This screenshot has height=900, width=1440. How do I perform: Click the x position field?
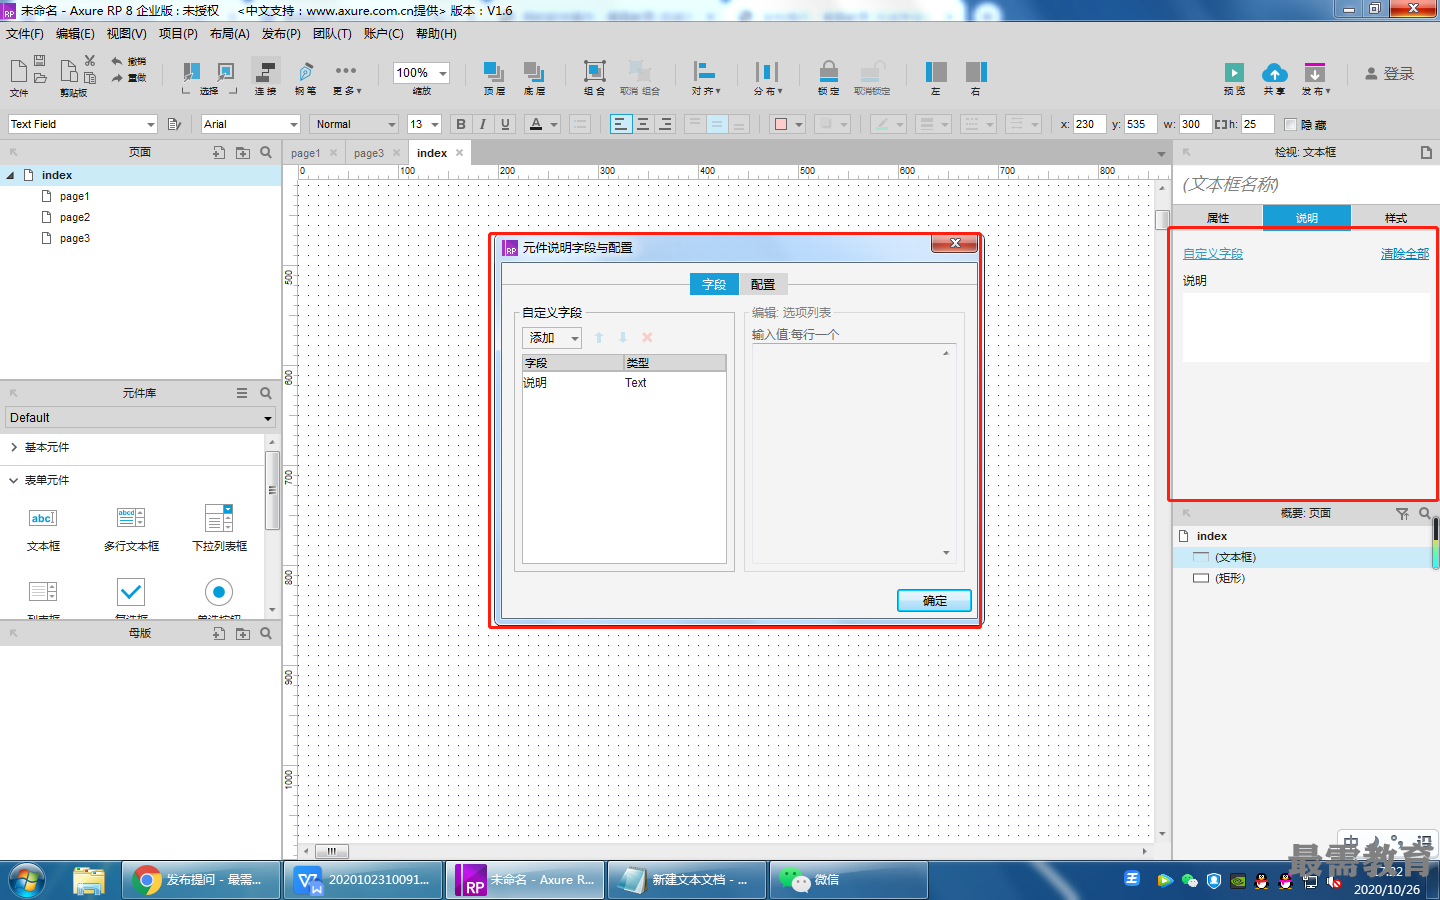[1090, 124]
